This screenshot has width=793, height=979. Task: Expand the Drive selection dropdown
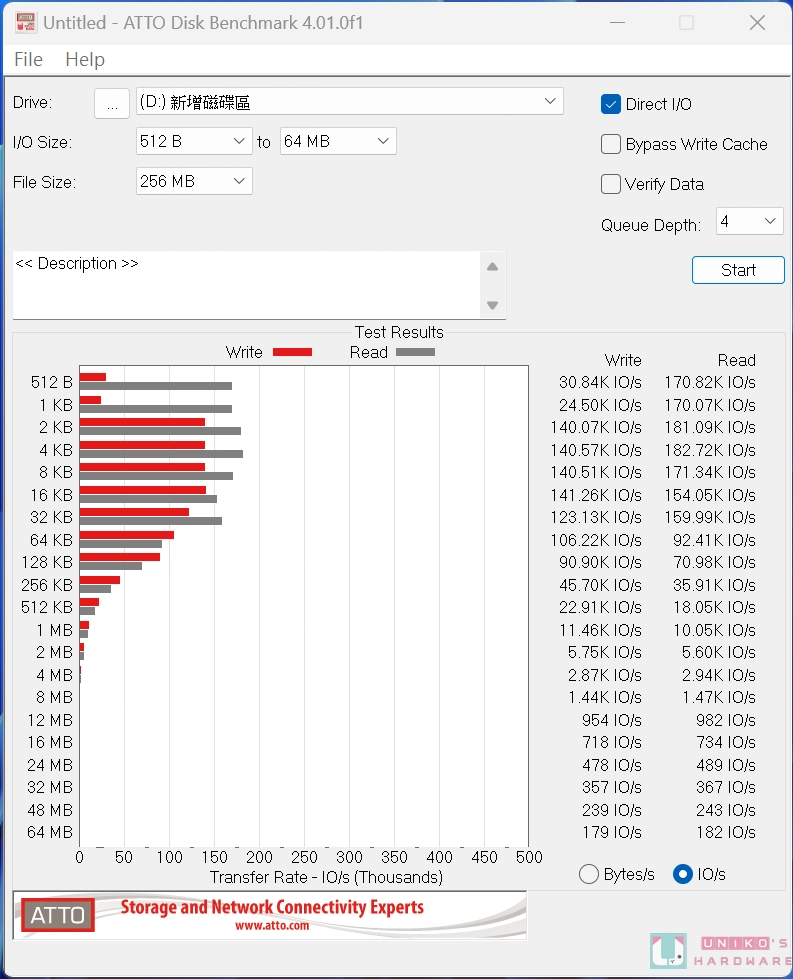[549, 101]
